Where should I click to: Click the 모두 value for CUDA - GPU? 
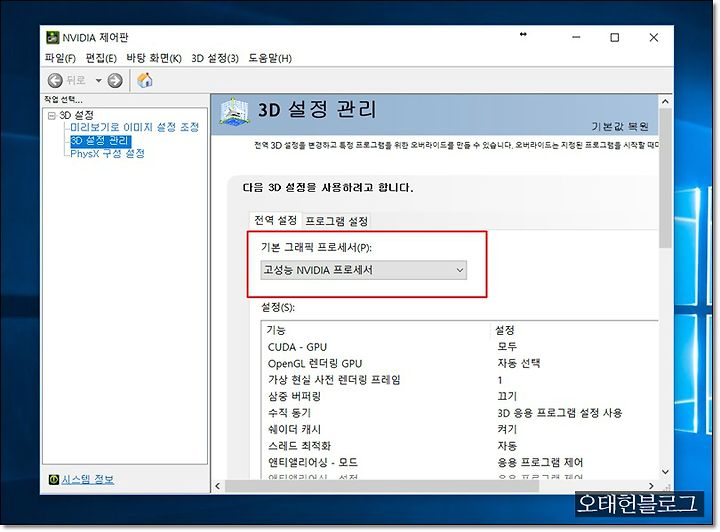pos(507,347)
